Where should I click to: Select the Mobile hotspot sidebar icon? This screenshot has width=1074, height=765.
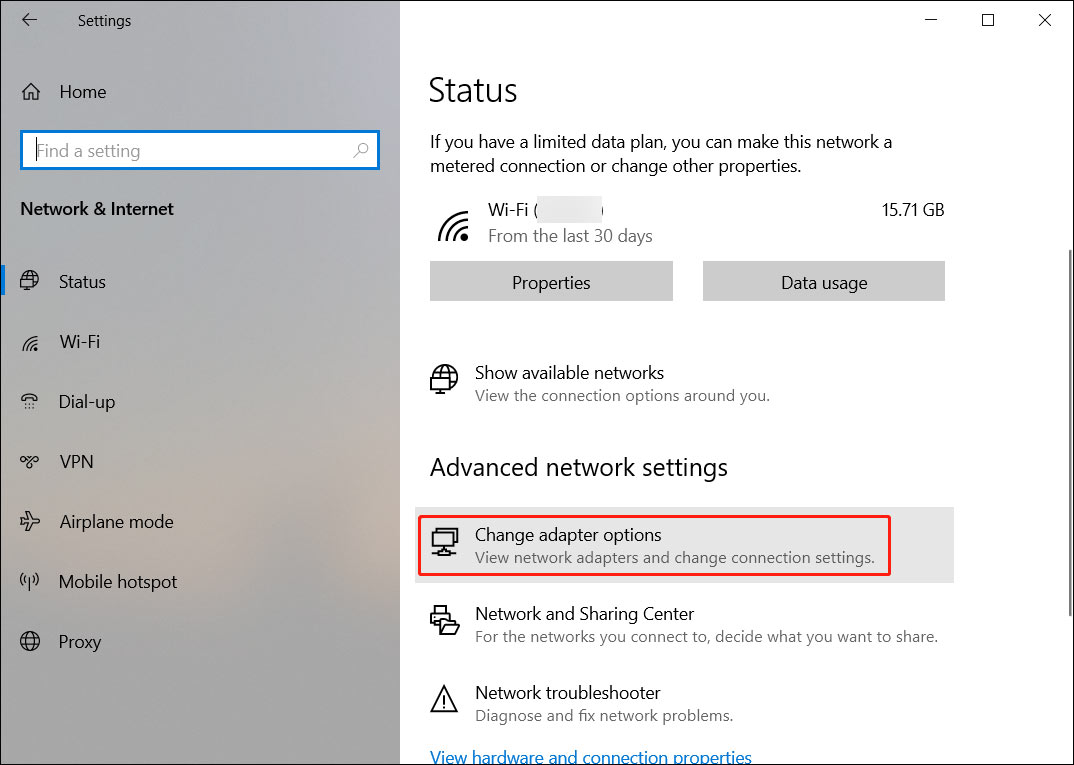click(30, 581)
